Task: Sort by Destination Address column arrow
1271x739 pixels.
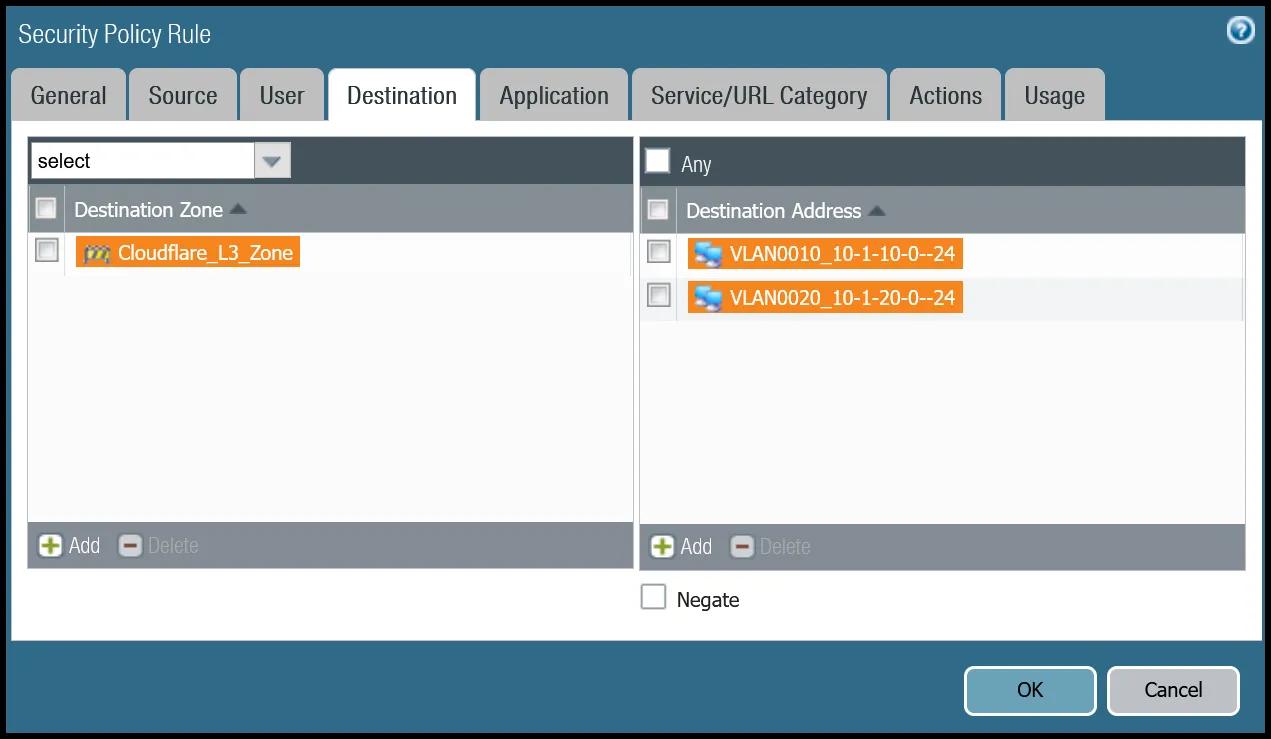Action: coord(876,211)
